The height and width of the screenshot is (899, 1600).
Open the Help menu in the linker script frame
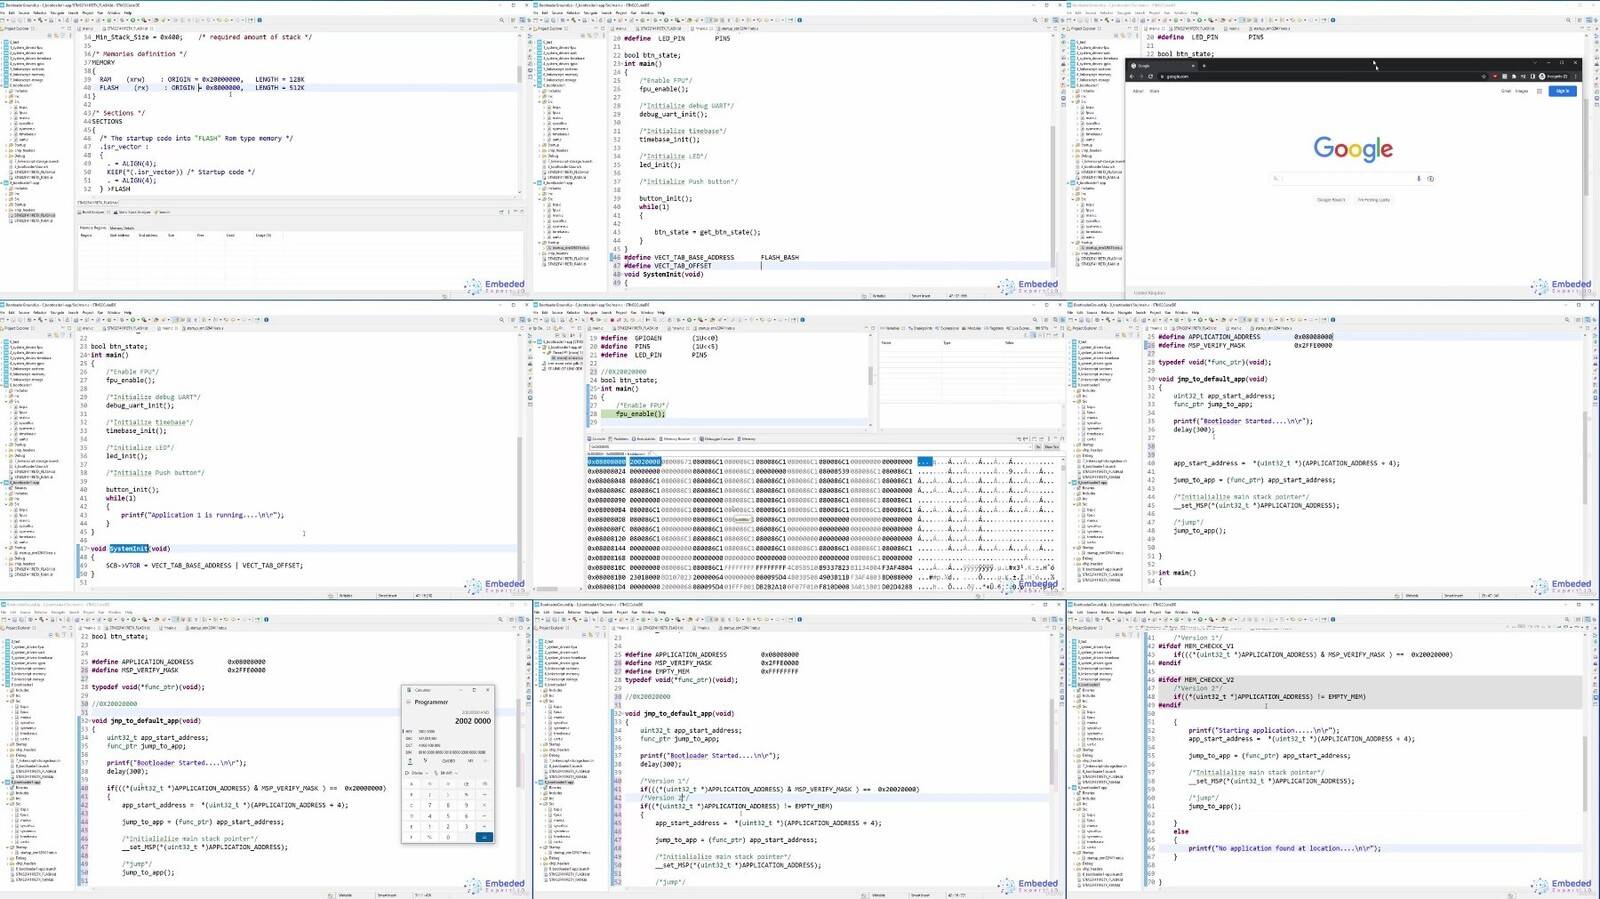[128, 13]
